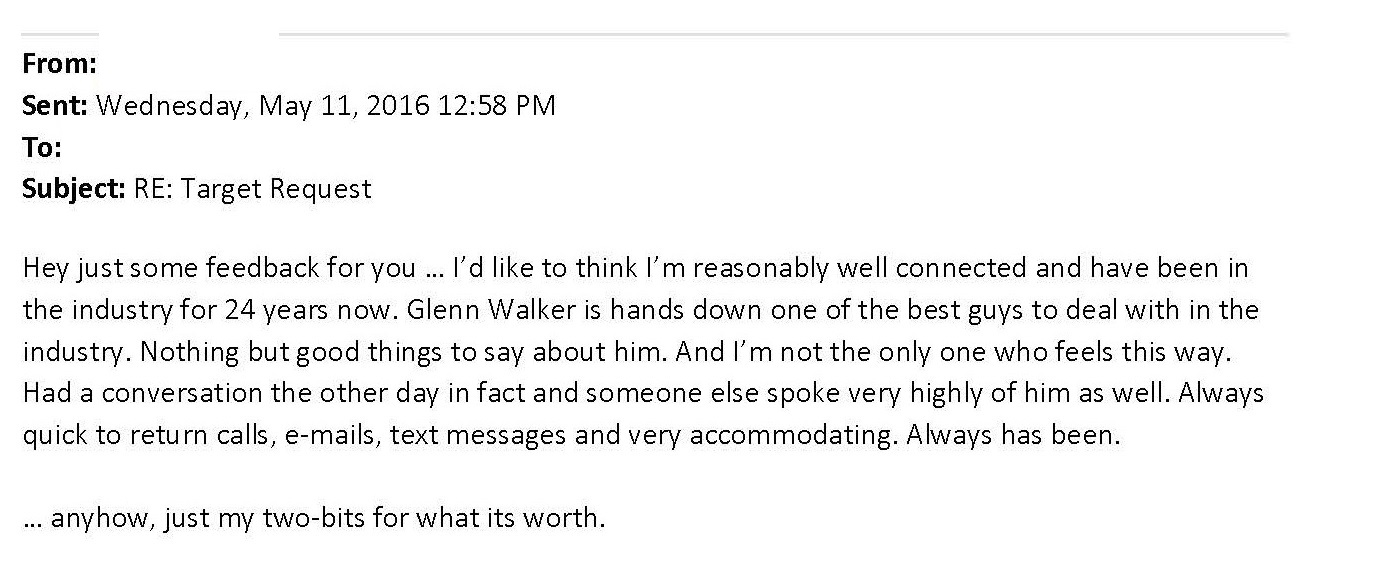Viewport: 1389px width, 567px height.
Task: Select the date Wednesday, May 11, 2016
Action: (x=264, y=107)
